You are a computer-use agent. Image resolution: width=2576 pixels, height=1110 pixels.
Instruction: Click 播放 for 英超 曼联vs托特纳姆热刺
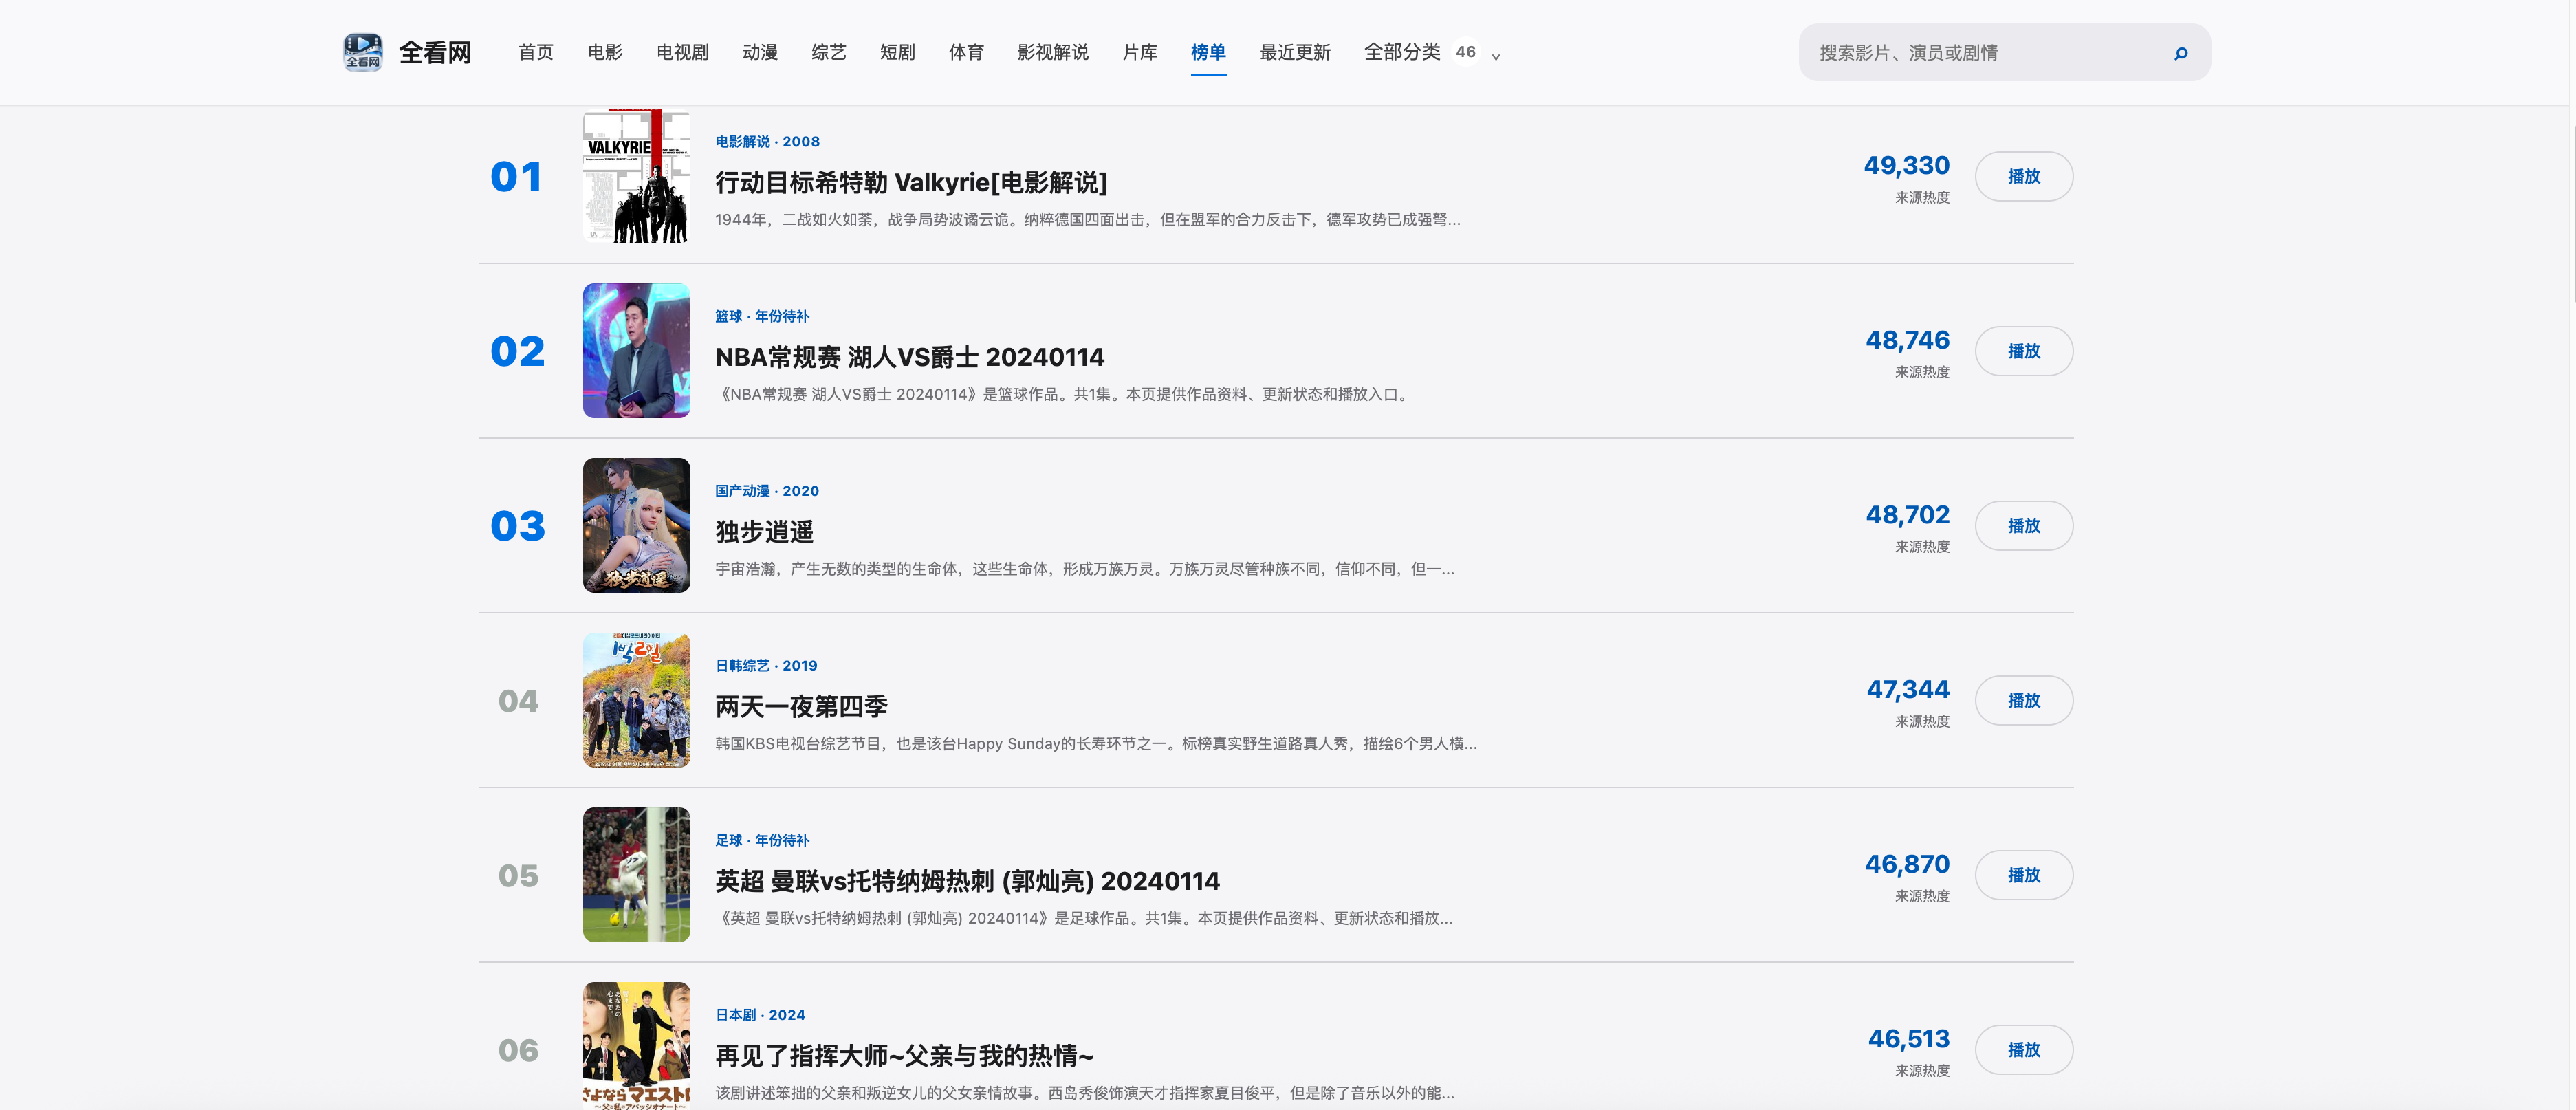coord(2024,875)
